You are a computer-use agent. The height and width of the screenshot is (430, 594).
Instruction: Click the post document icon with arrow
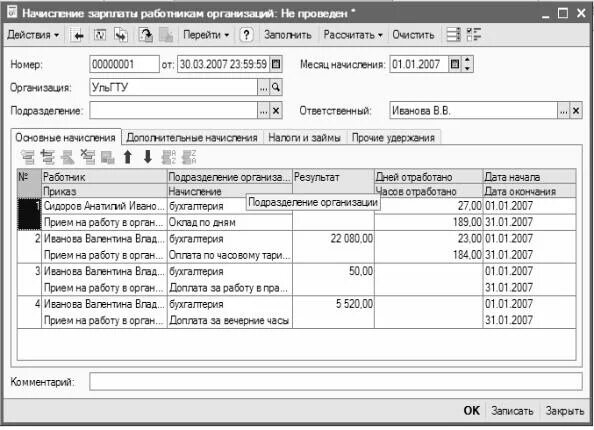pos(145,35)
